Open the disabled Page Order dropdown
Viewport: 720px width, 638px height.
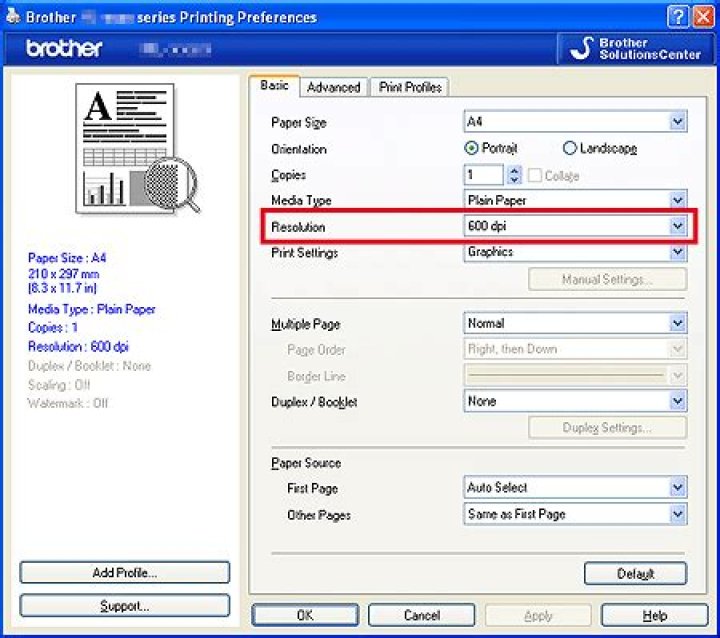click(x=575, y=349)
